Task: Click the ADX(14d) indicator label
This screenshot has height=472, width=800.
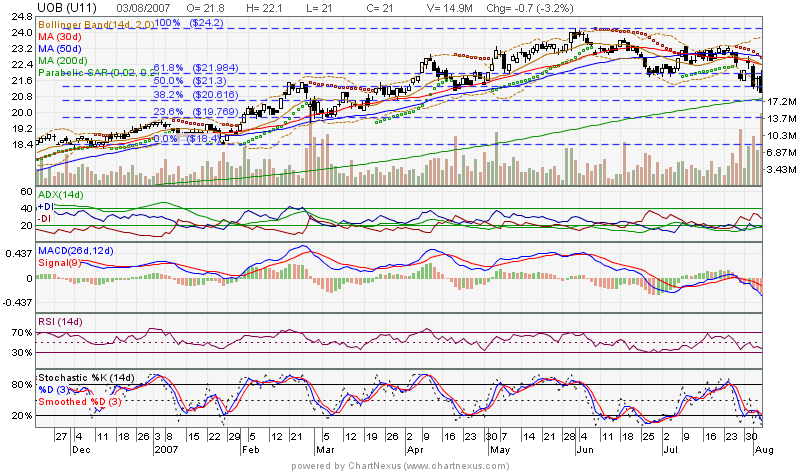Action: [x=62, y=191]
